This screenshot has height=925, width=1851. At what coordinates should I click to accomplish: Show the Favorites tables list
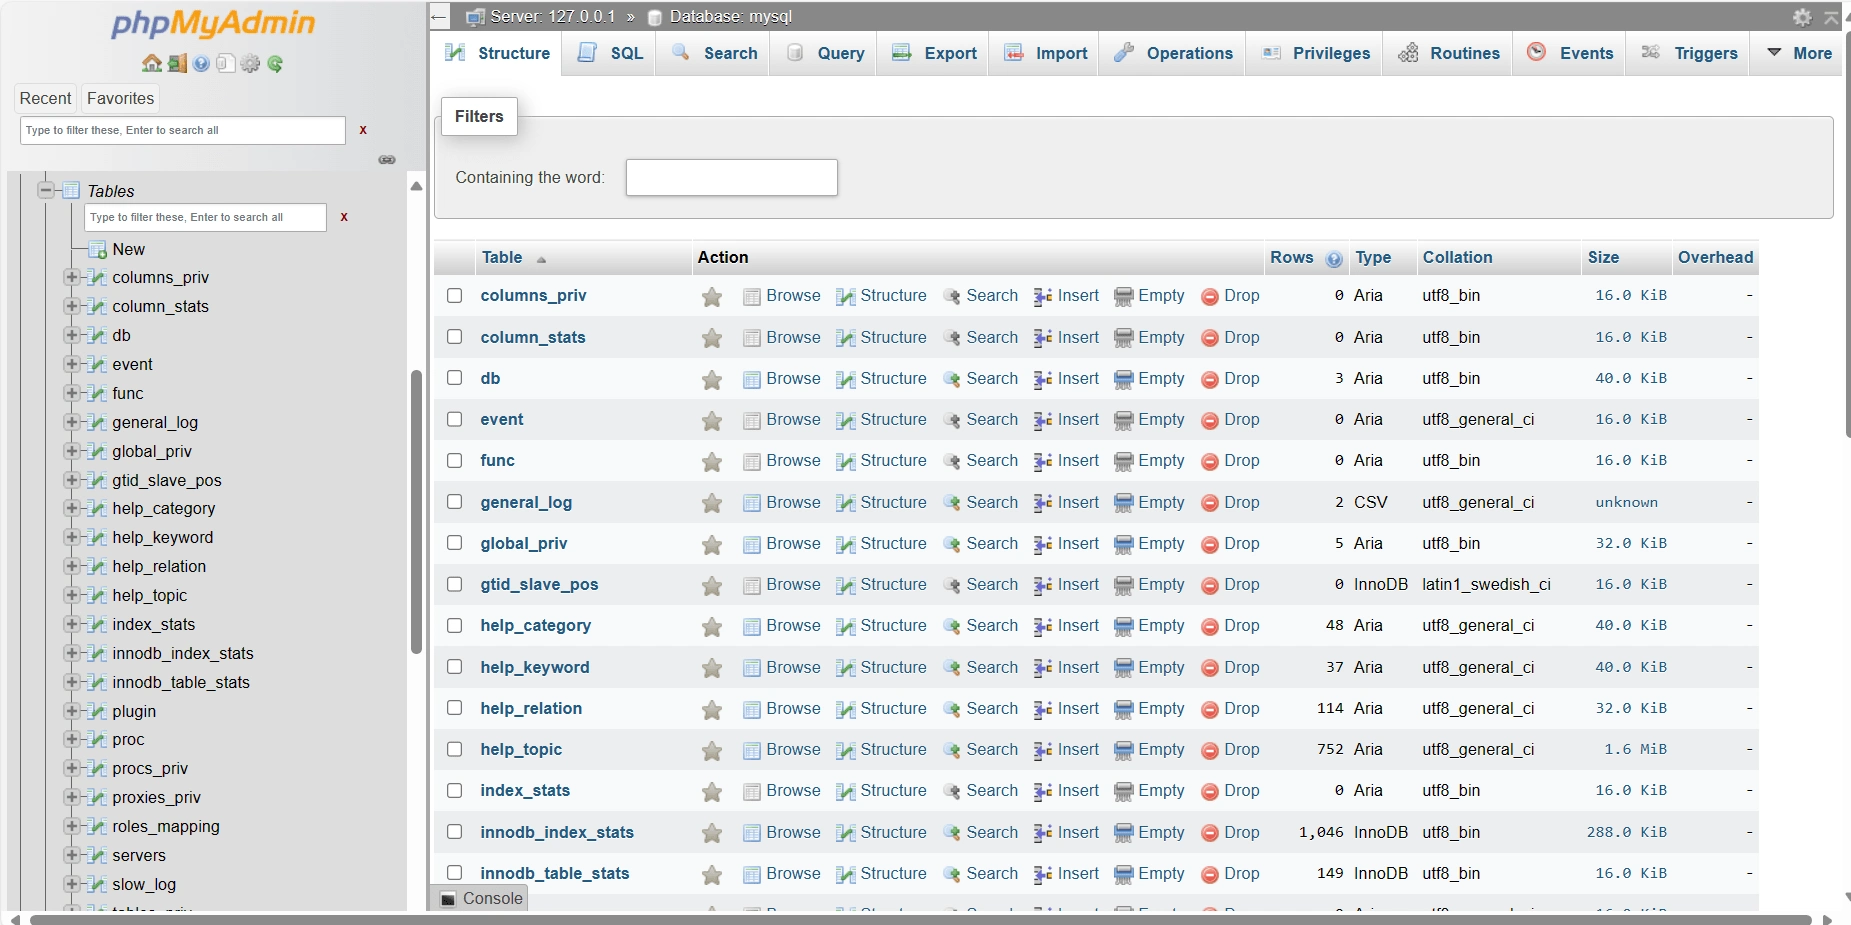120,98
